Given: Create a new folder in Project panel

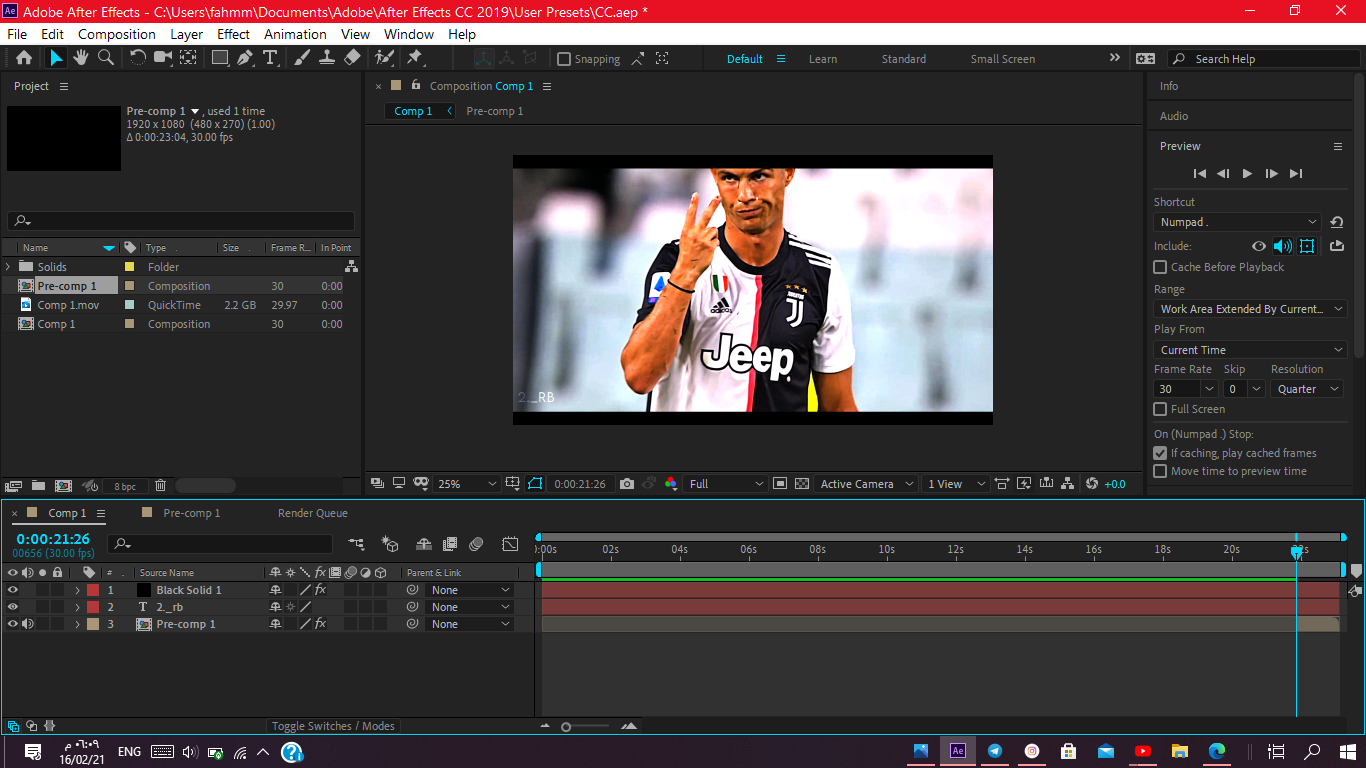Looking at the screenshot, I should [x=38, y=486].
